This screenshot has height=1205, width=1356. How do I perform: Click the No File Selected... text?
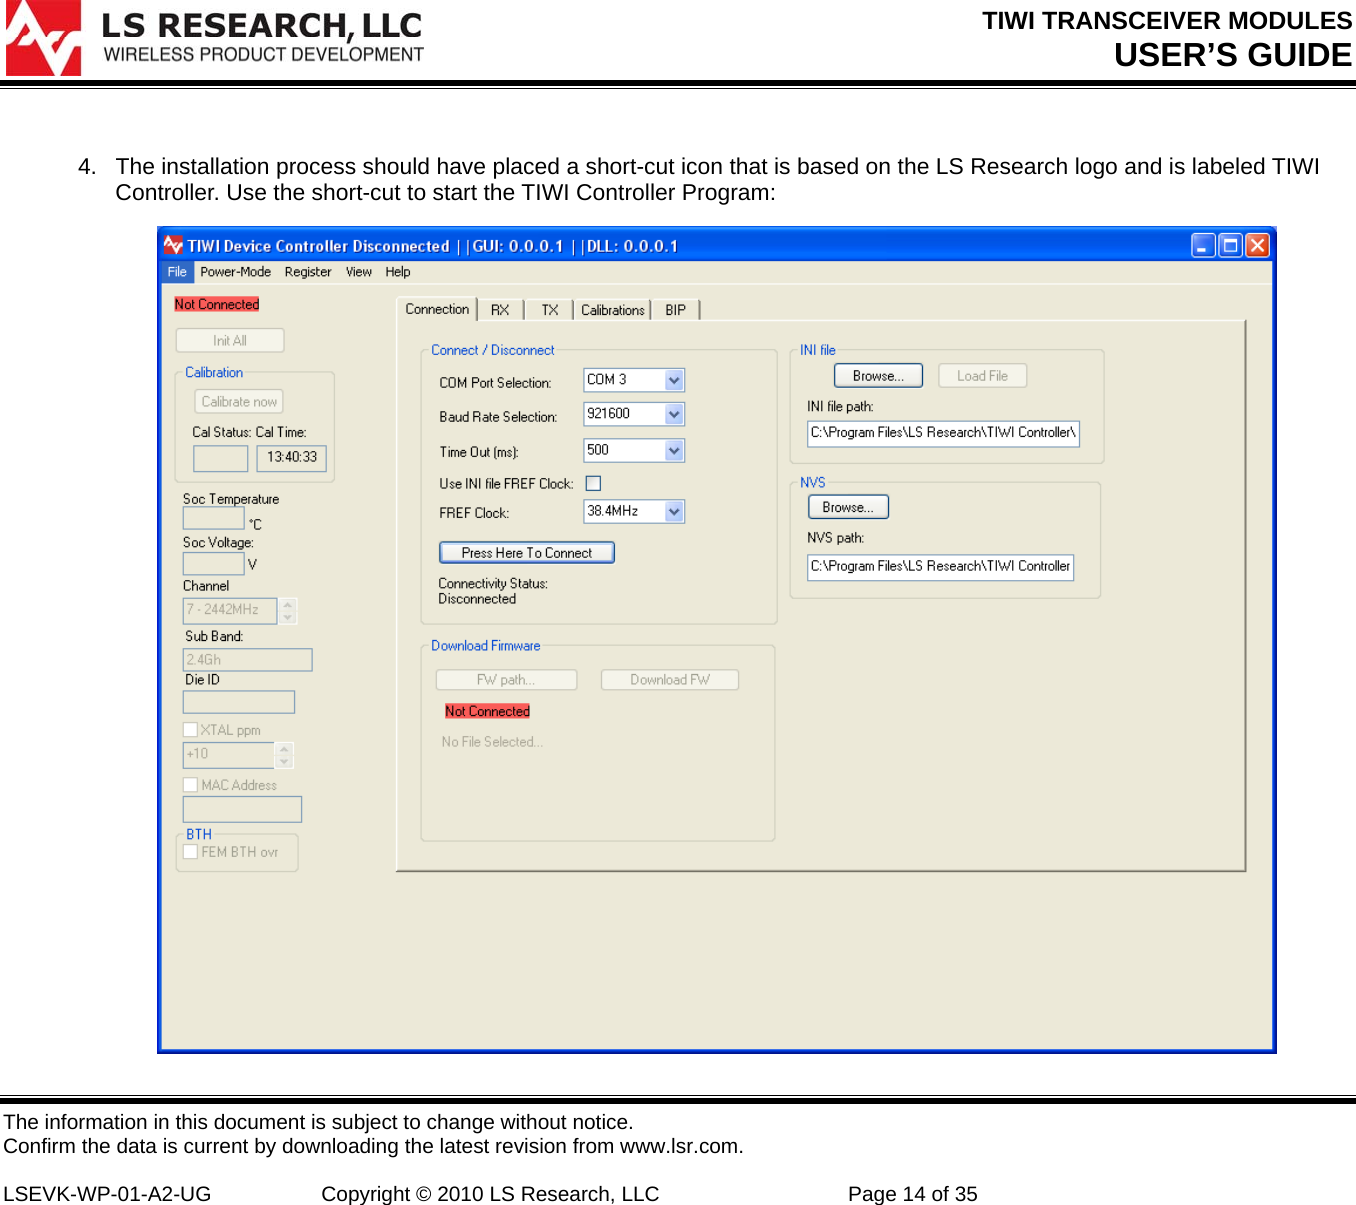pos(492,742)
